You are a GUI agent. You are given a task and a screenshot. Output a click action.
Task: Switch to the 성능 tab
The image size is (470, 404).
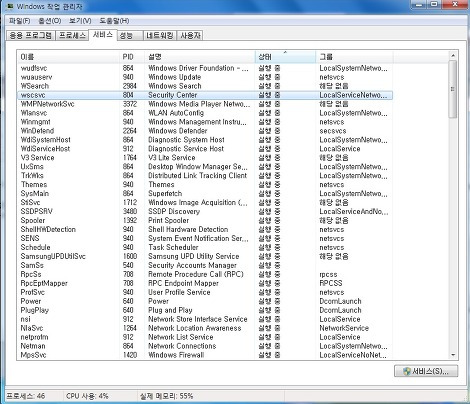coord(130,35)
